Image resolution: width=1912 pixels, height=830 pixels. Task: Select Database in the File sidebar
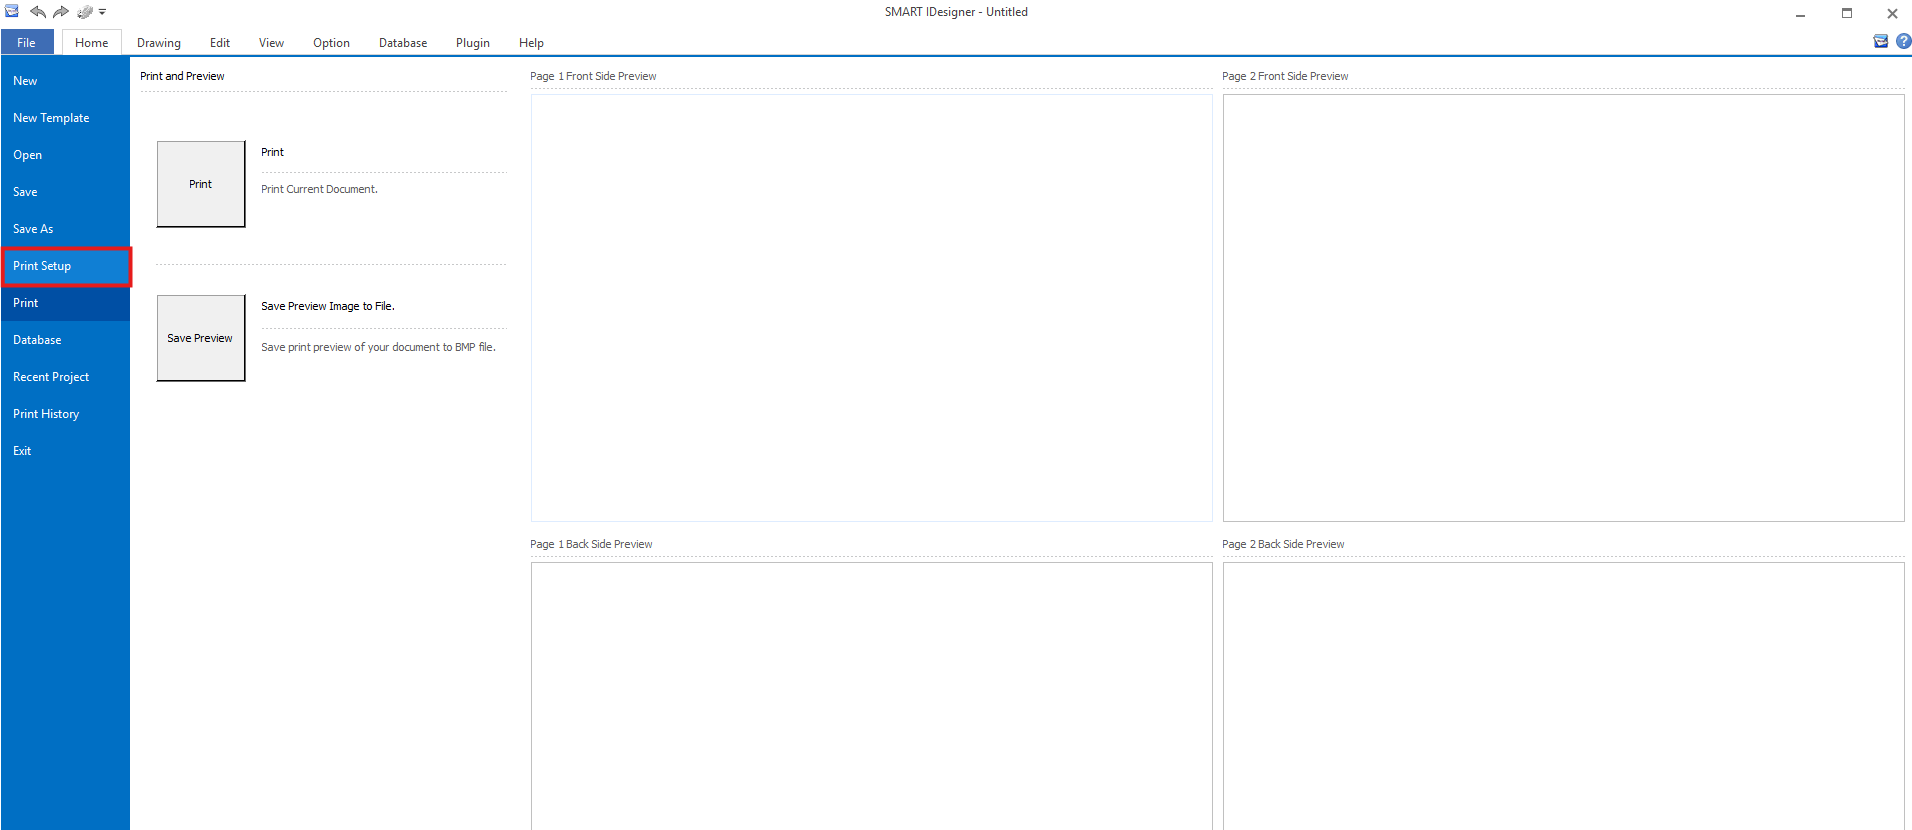pyautogui.click(x=65, y=340)
